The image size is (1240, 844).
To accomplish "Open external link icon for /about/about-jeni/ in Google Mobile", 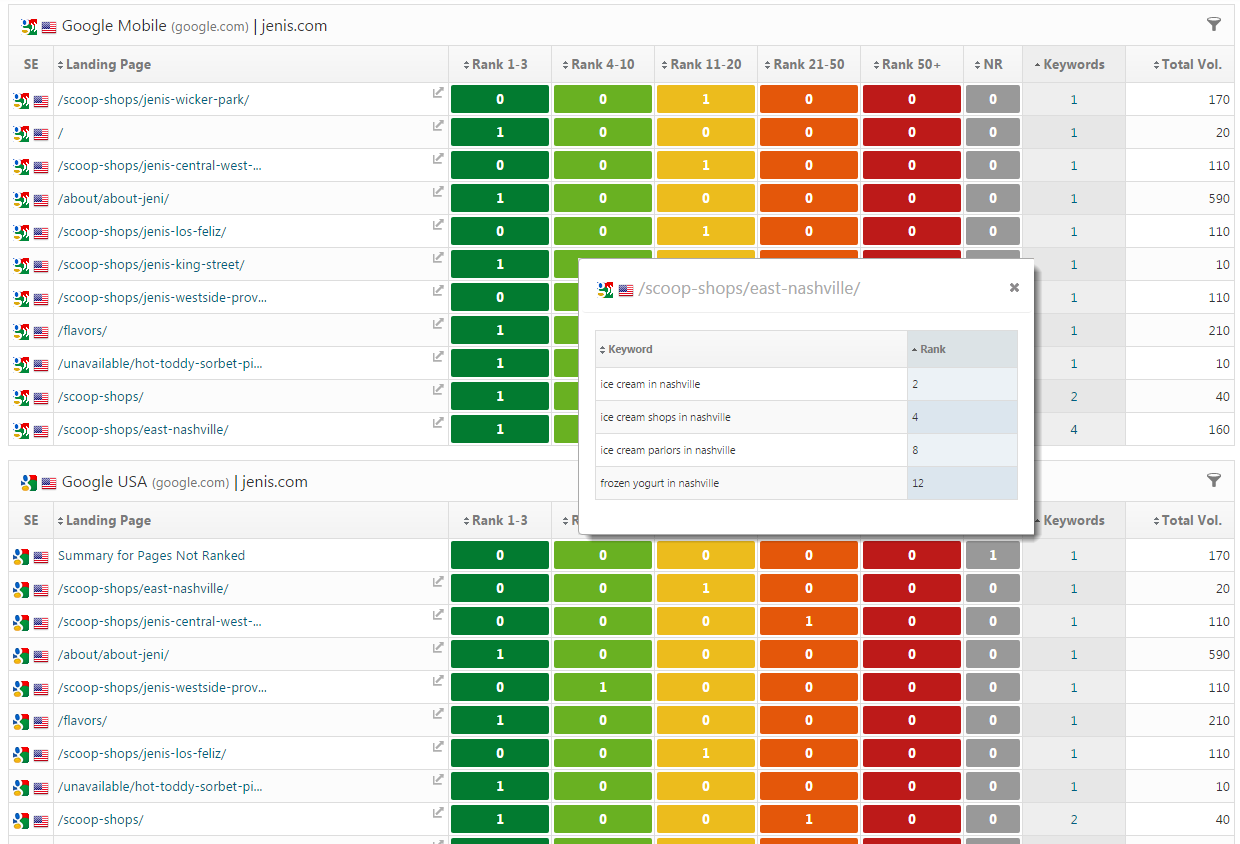I will click(438, 192).
